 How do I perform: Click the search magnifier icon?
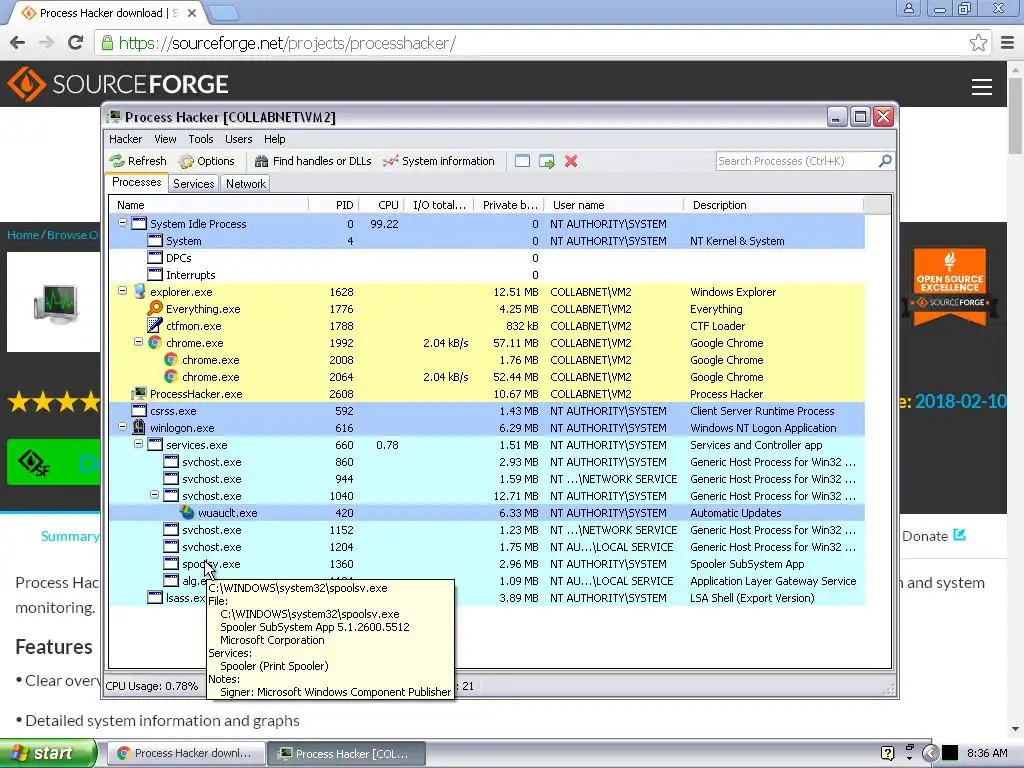point(885,161)
